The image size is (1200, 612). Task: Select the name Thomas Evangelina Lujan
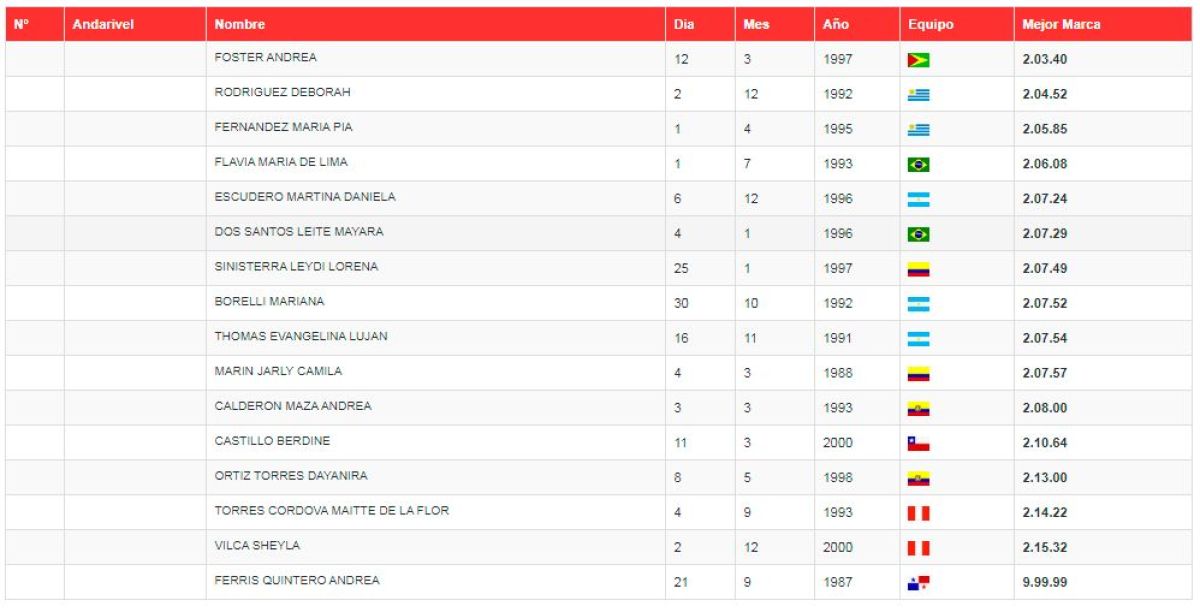pos(301,336)
